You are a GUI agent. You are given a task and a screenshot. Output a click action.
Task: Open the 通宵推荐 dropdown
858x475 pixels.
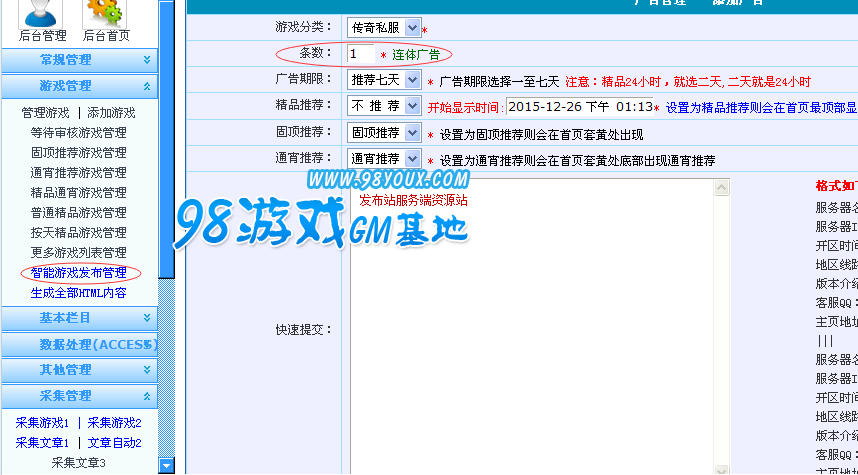click(x=384, y=159)
